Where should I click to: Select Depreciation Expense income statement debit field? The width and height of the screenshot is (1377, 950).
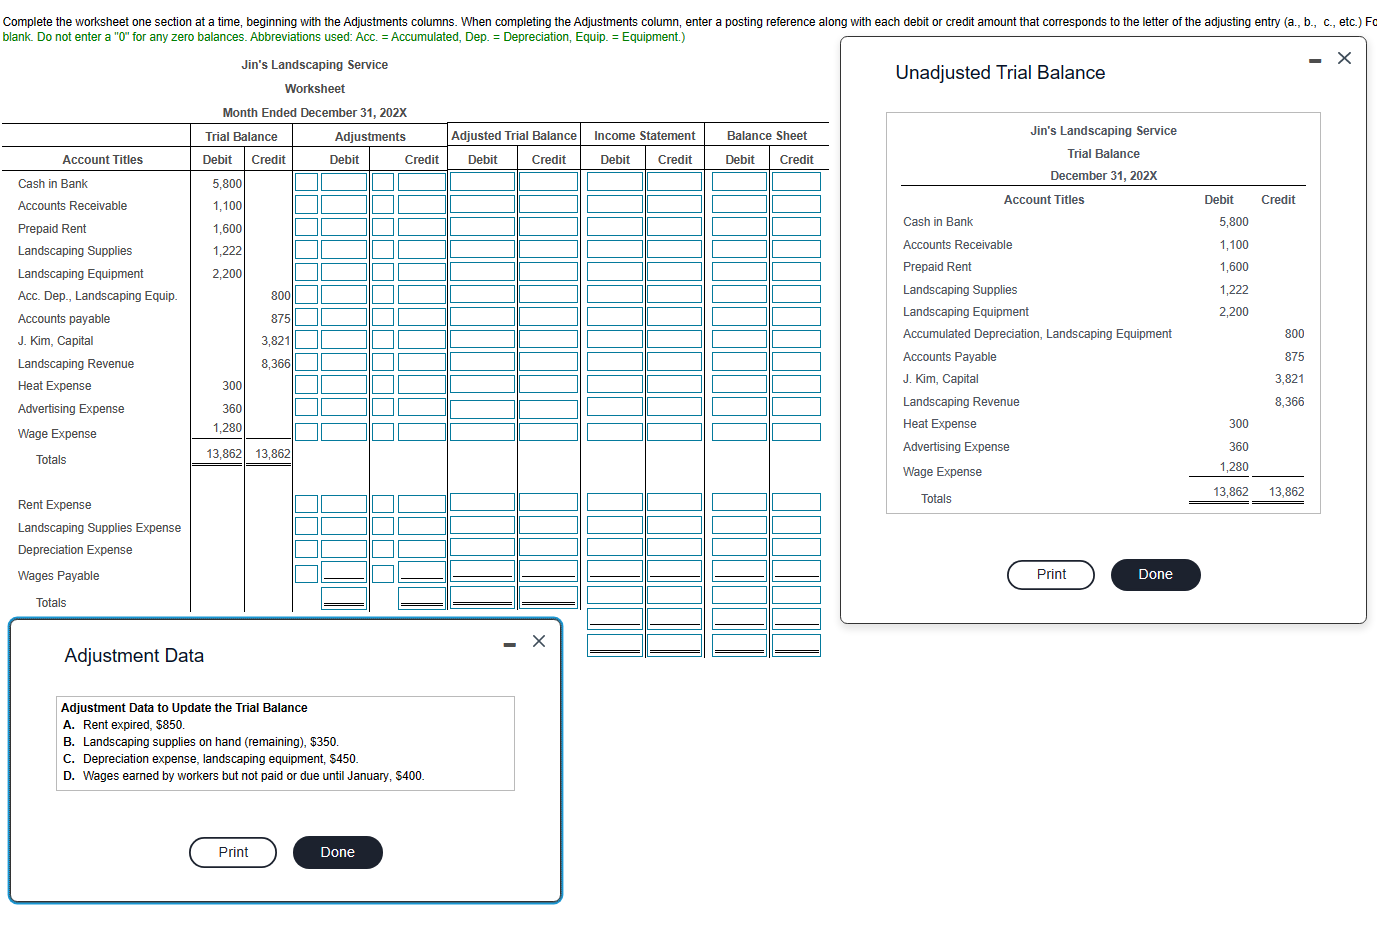[614, 548]
